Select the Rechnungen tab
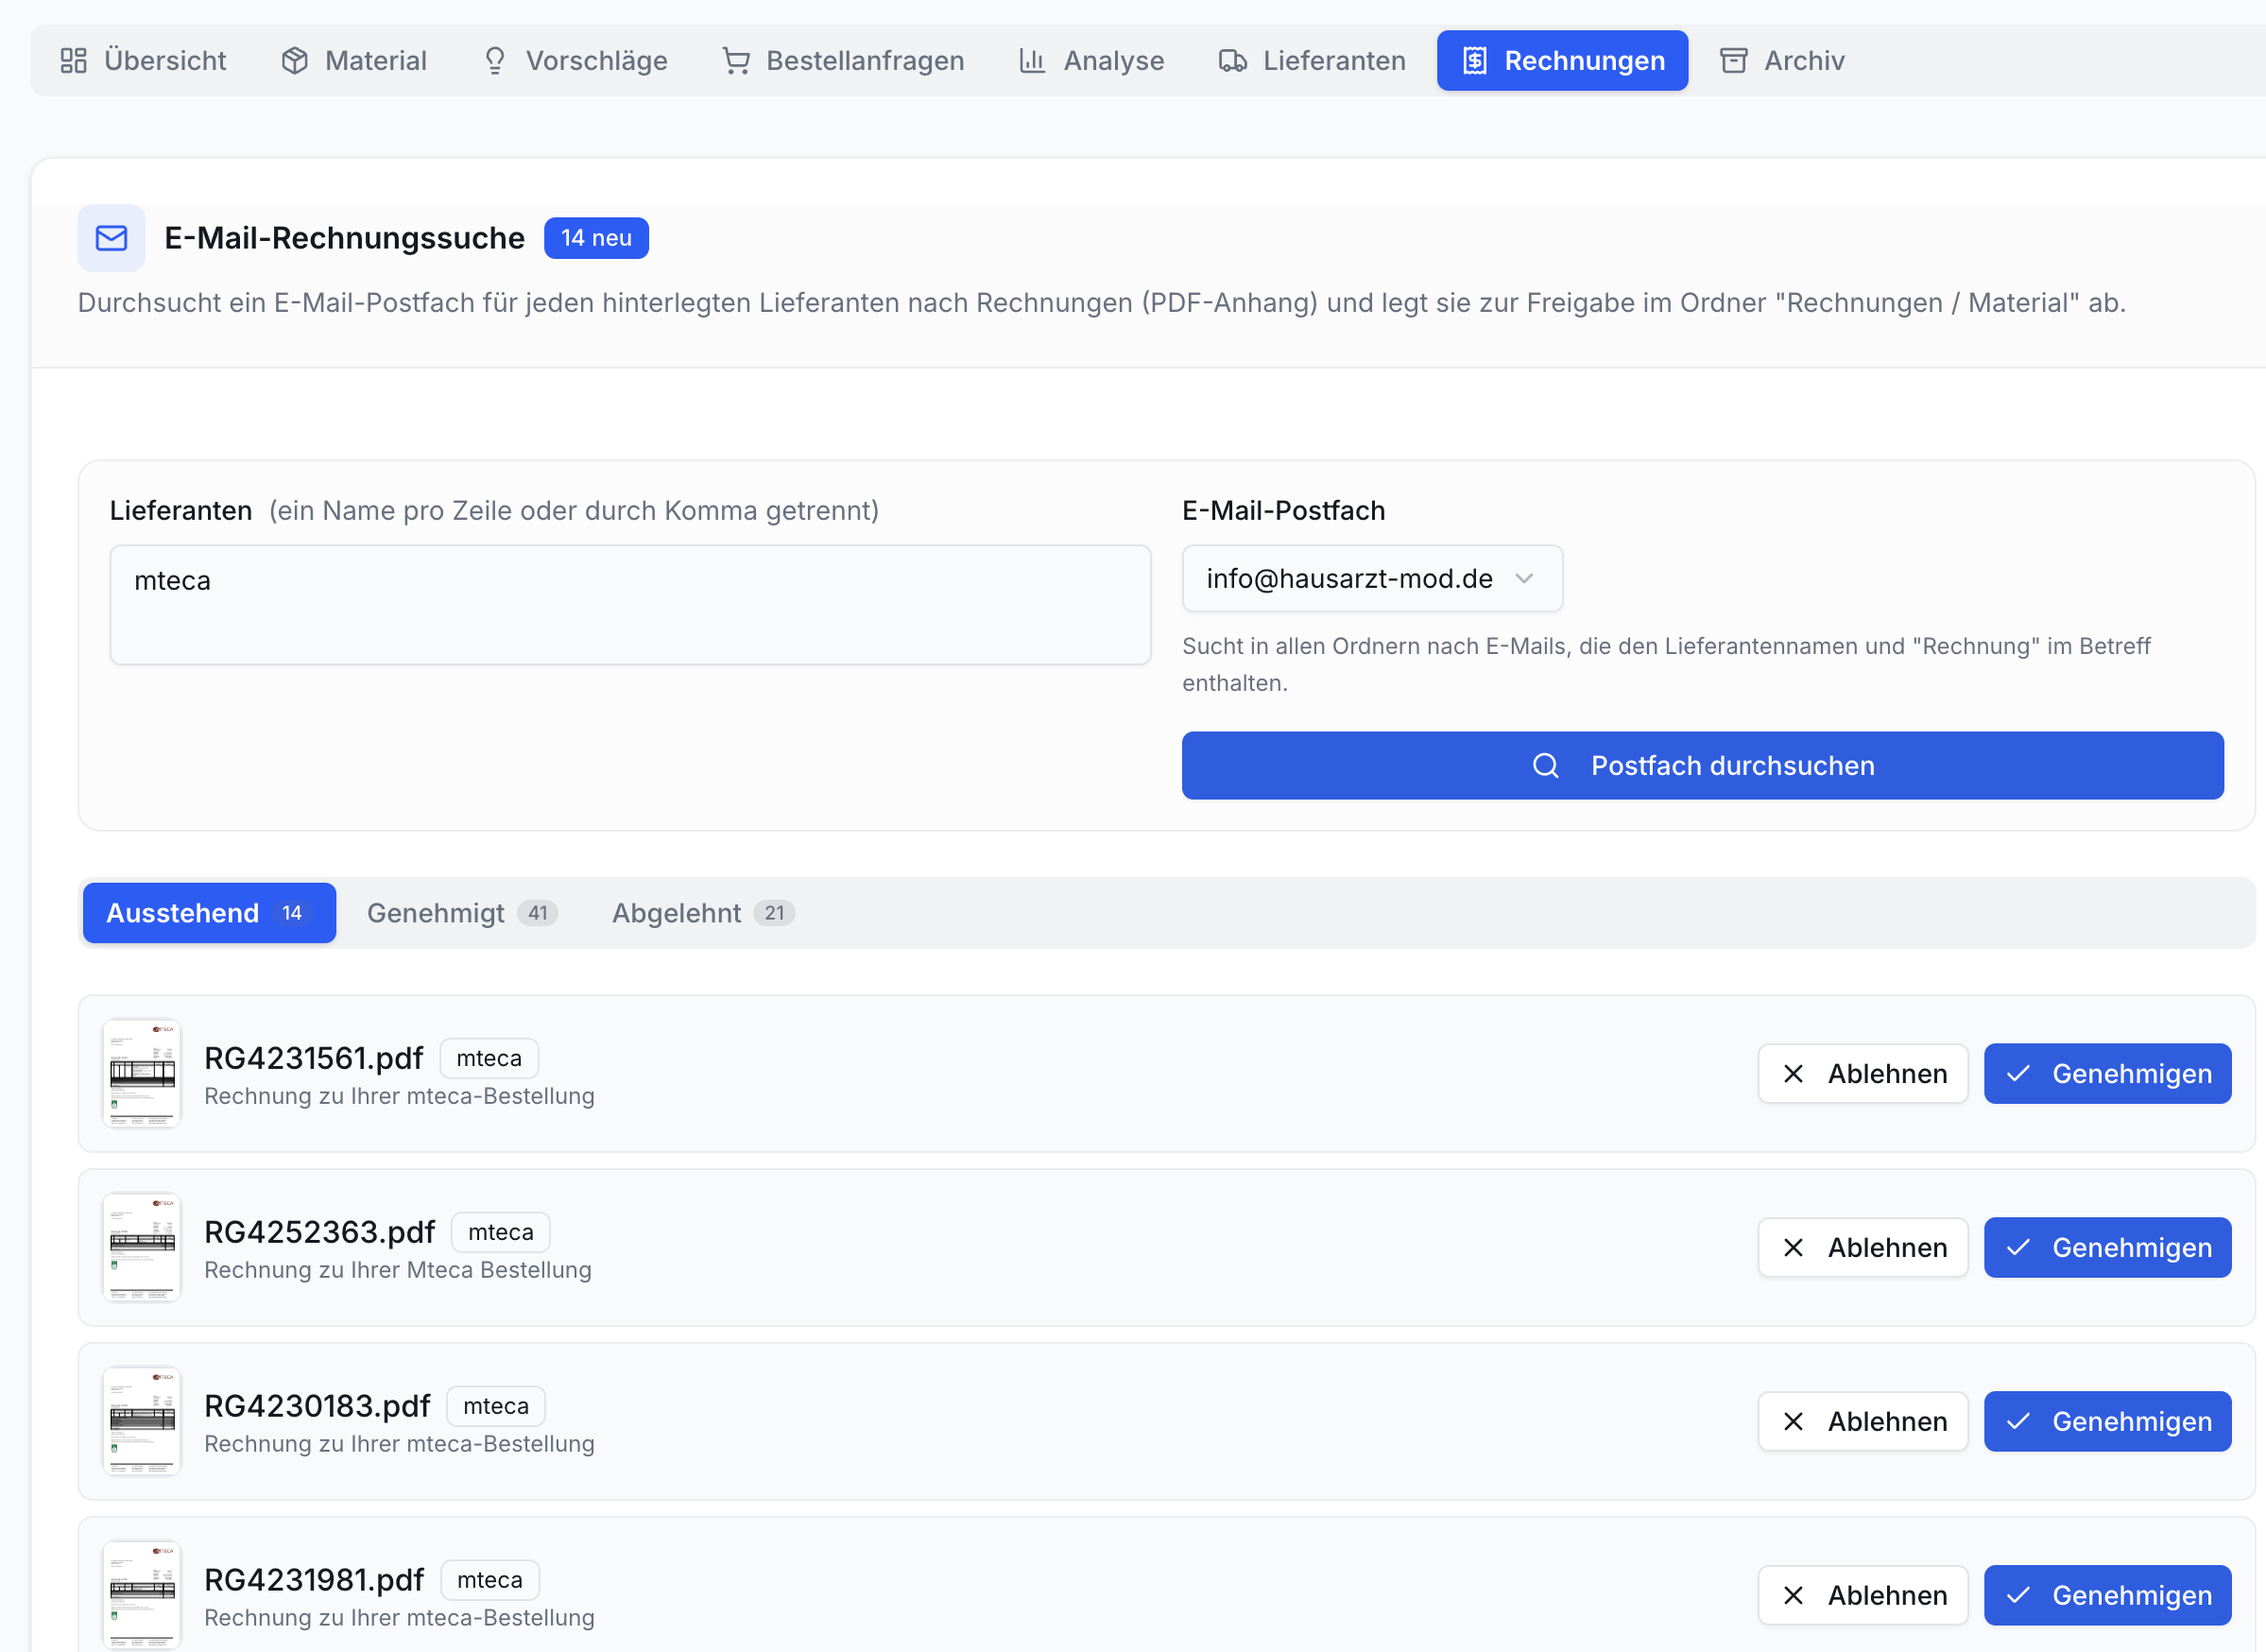2266x1652 pixels. 1562,61
